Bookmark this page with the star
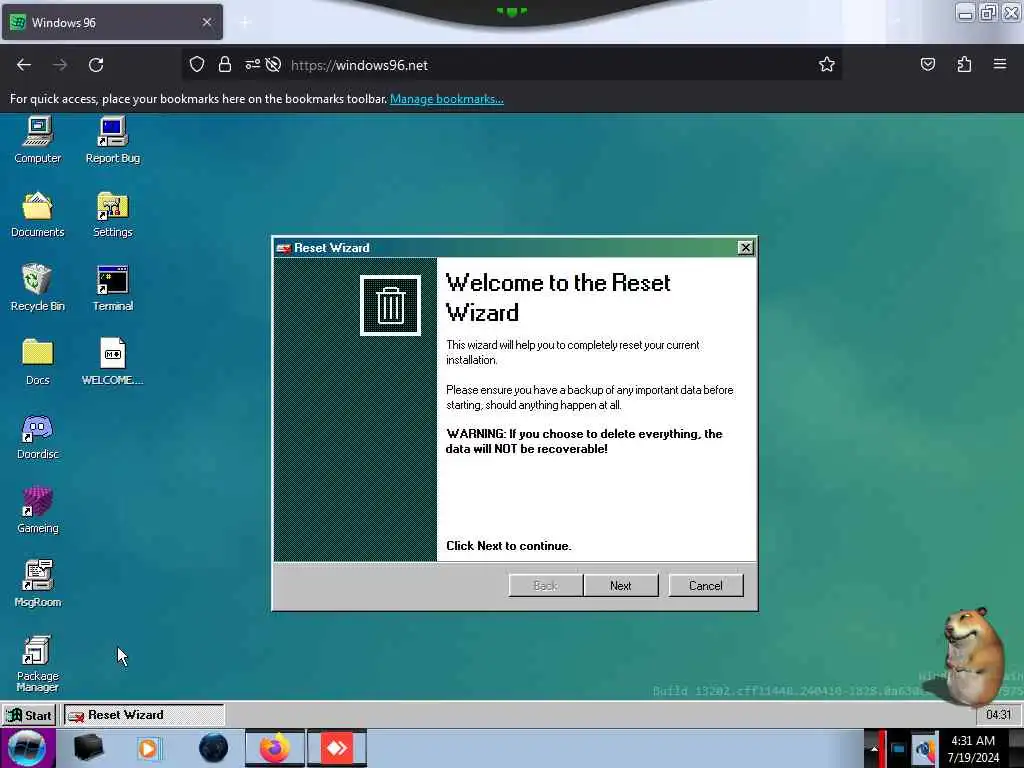 (x=827, y=65)
